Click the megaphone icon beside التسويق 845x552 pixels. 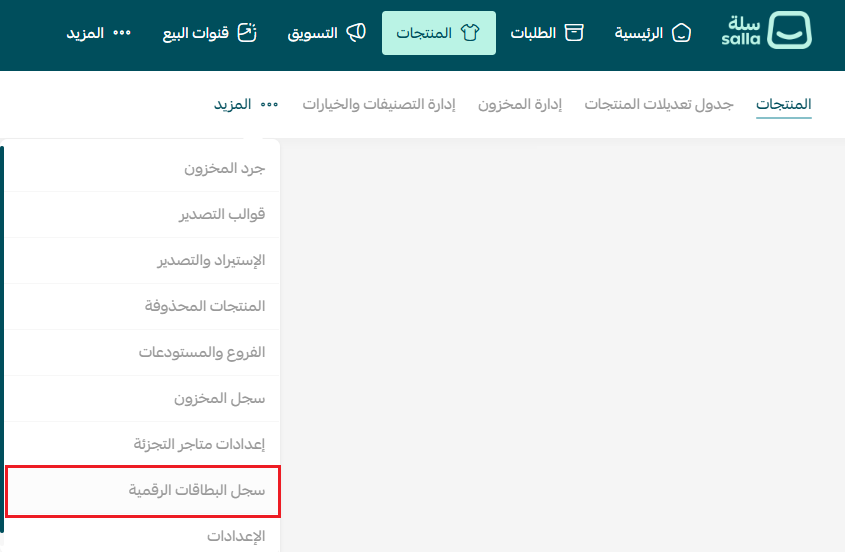click(356, 32)
